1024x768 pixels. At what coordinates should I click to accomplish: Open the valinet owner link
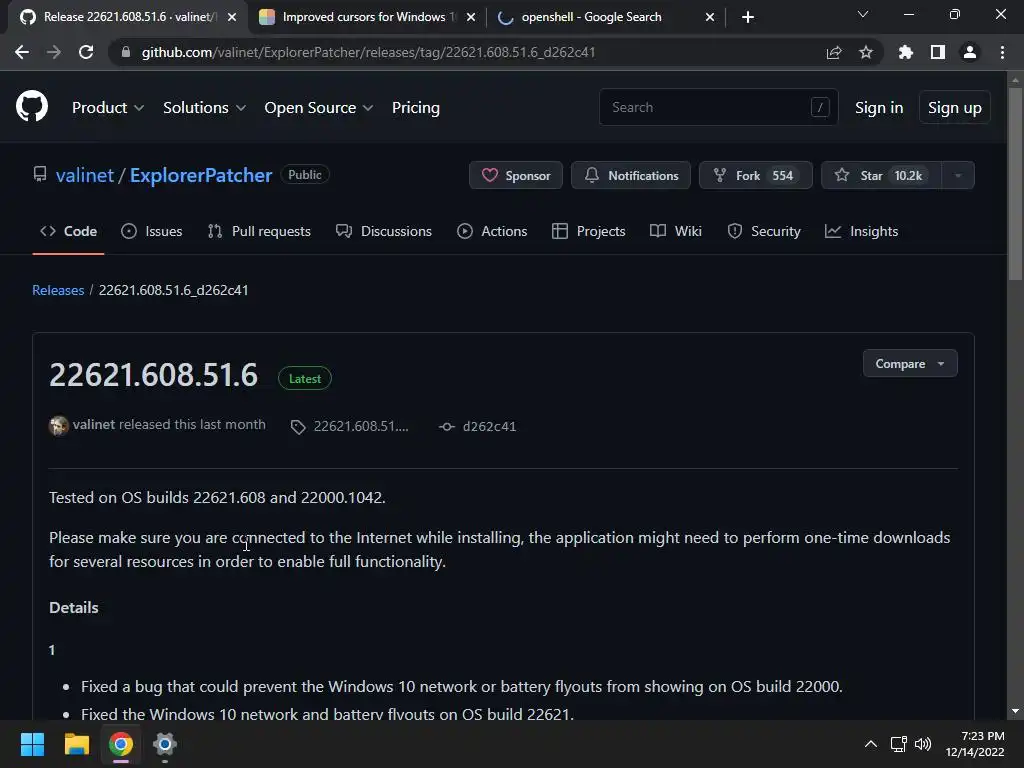tap(85, 175)
